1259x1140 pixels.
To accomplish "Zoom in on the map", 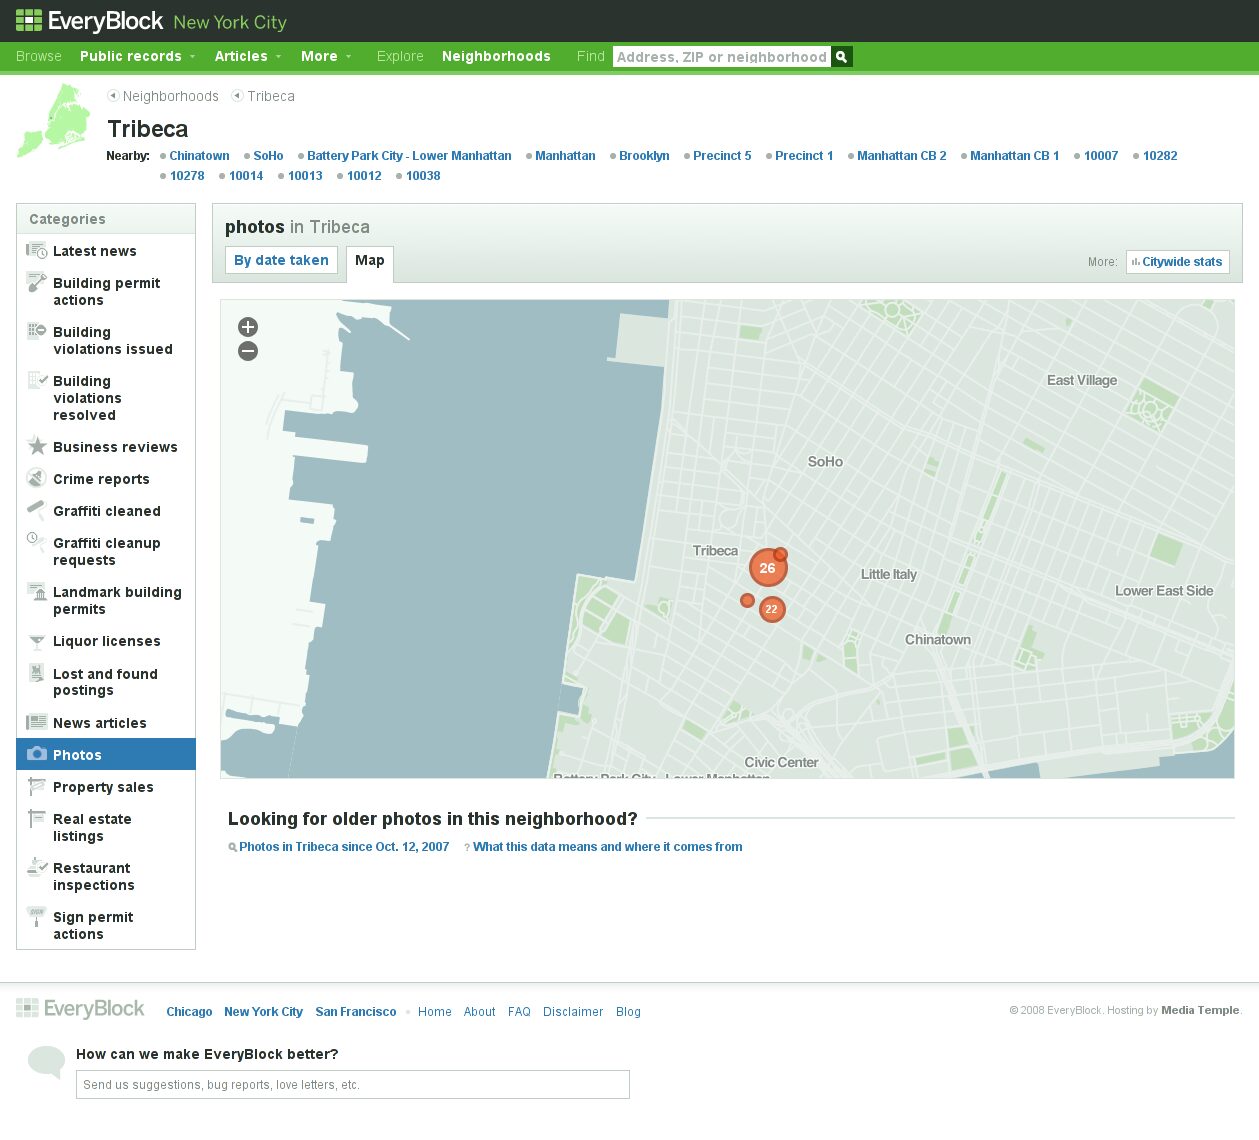I will [x=248, y=327].
